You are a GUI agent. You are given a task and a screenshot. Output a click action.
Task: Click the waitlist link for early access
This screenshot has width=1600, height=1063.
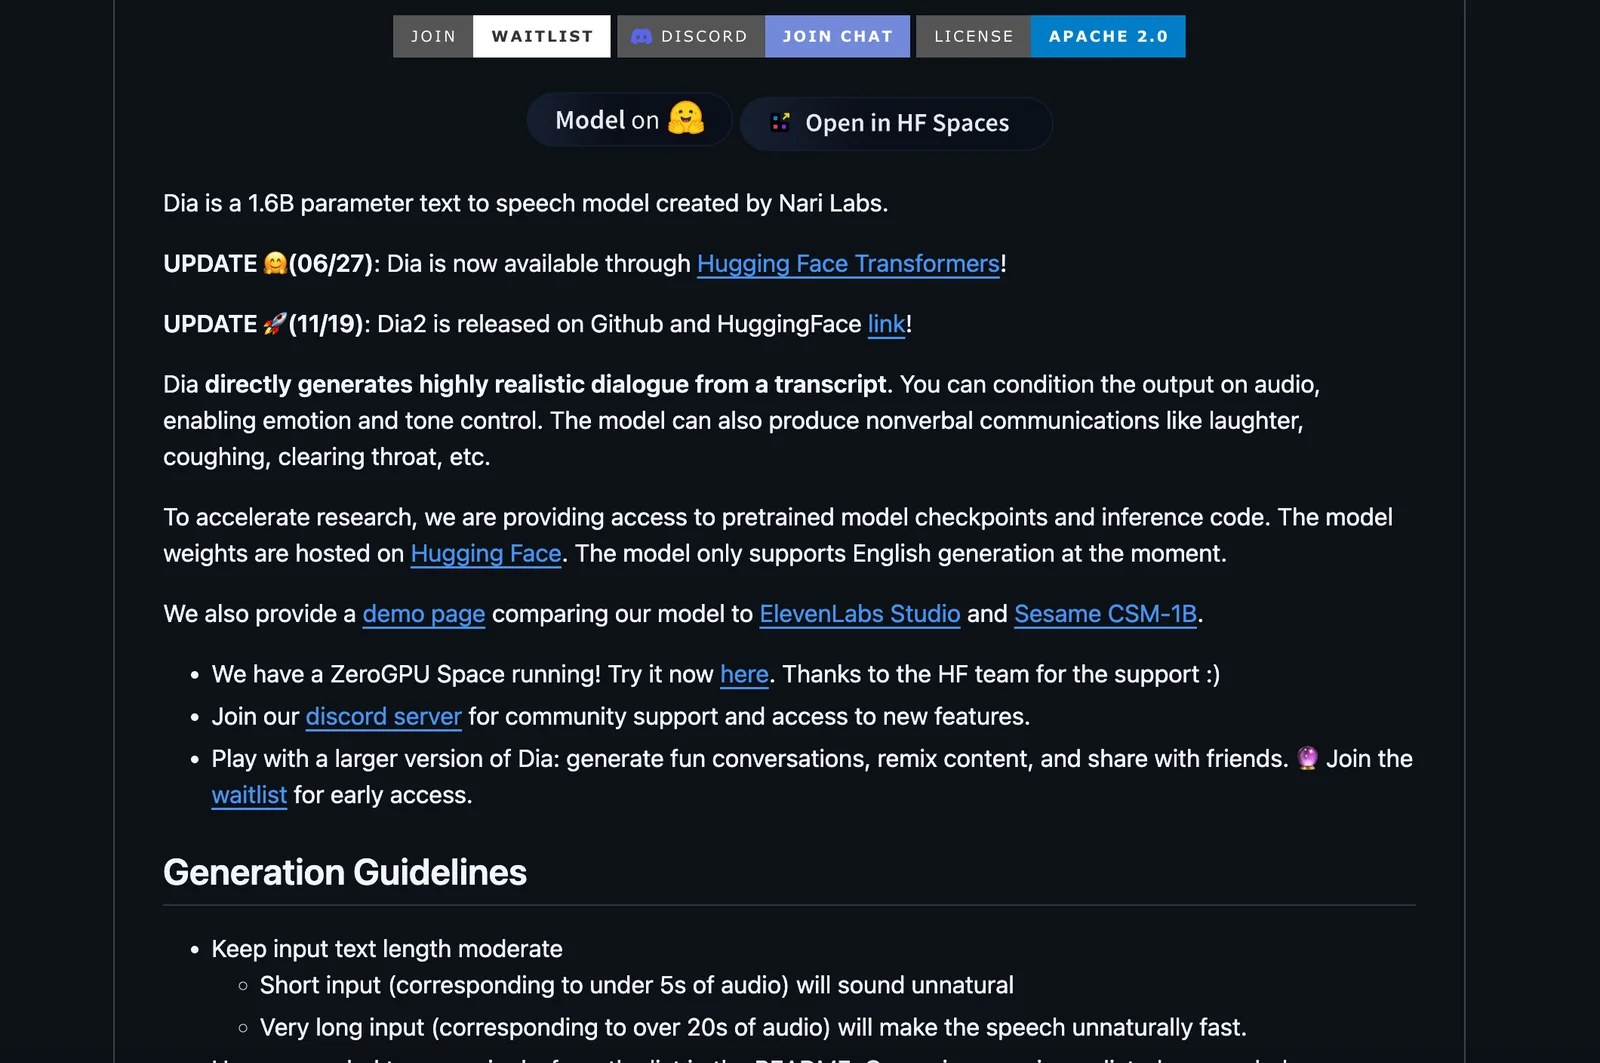click(249, 795)
